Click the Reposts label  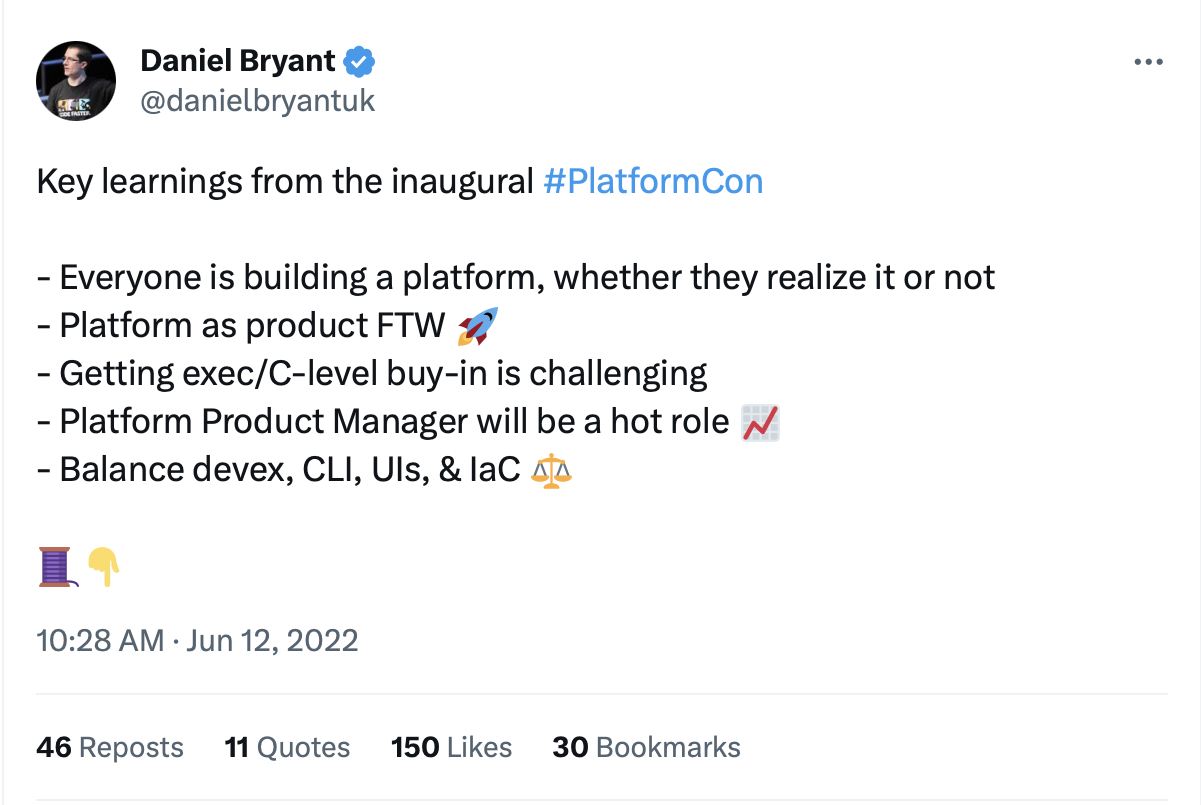pos(131,746)
